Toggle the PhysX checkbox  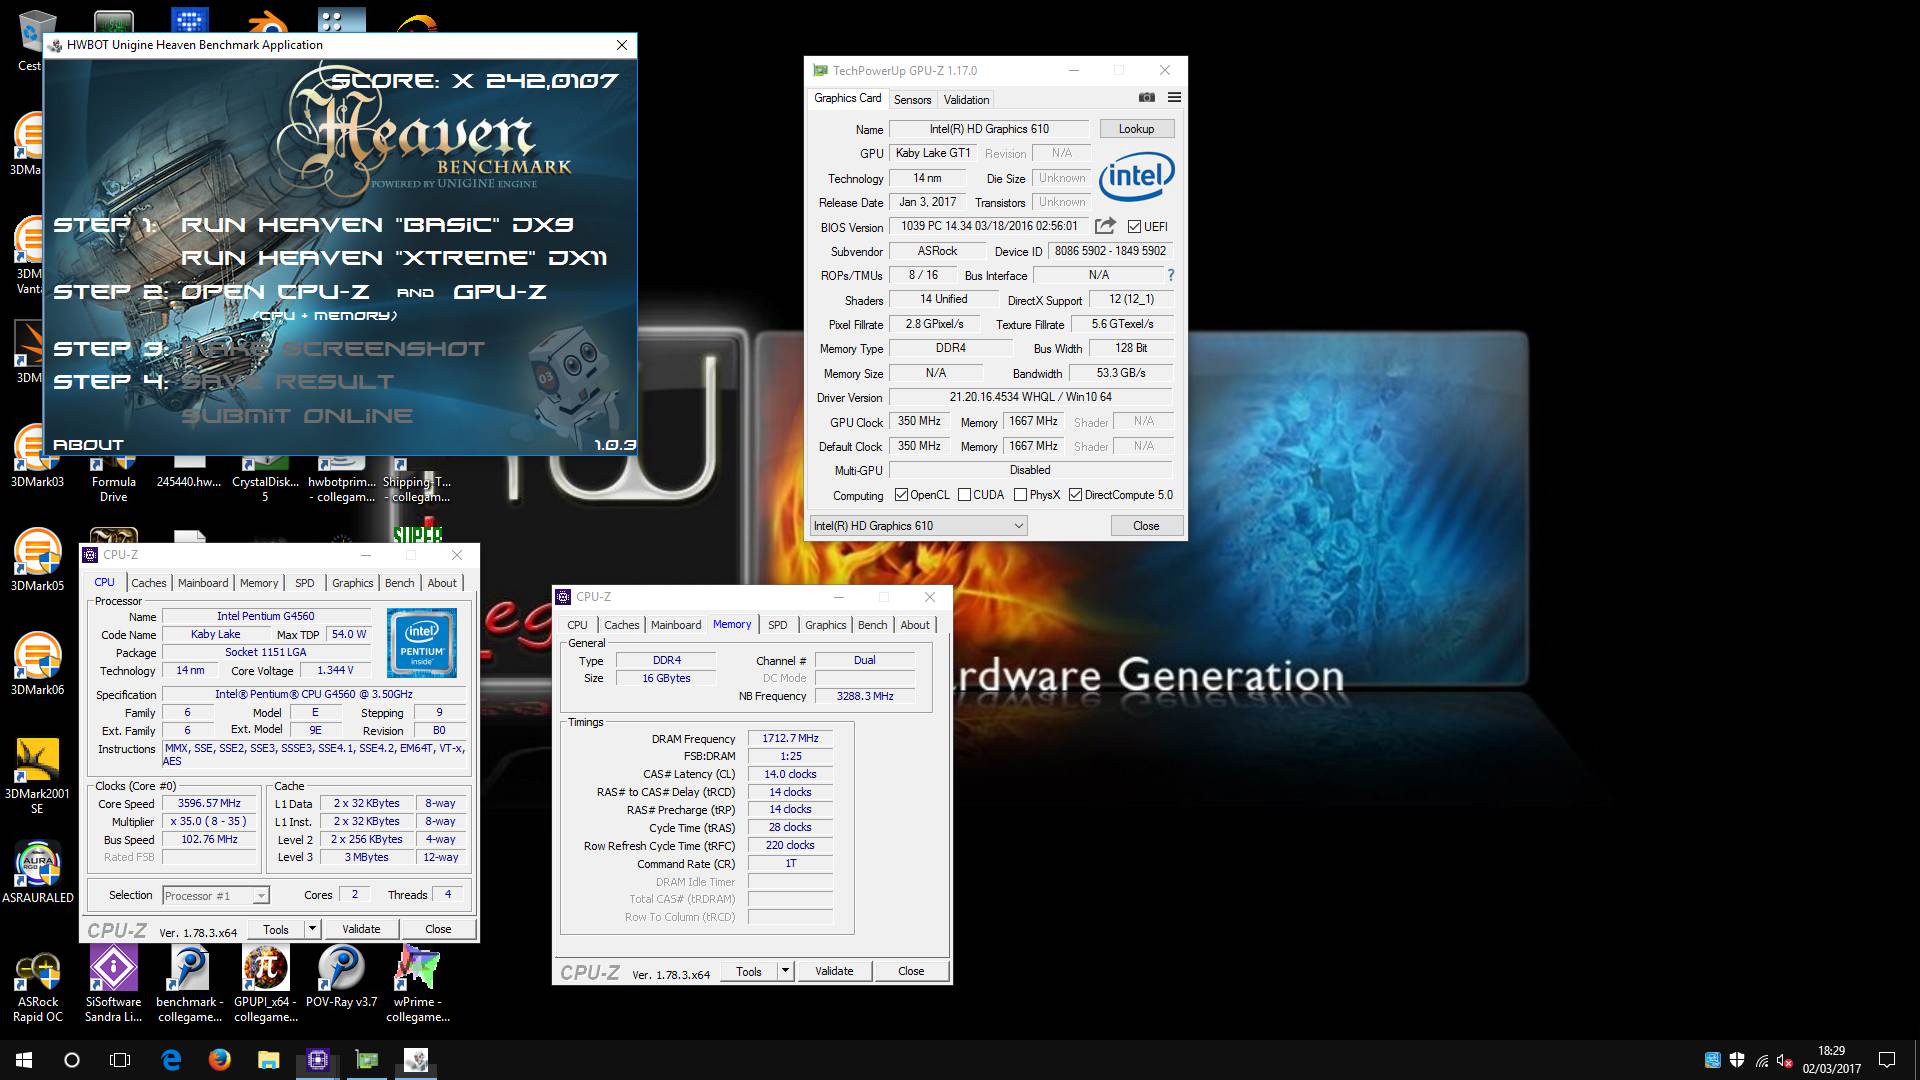coord(1020,495)
